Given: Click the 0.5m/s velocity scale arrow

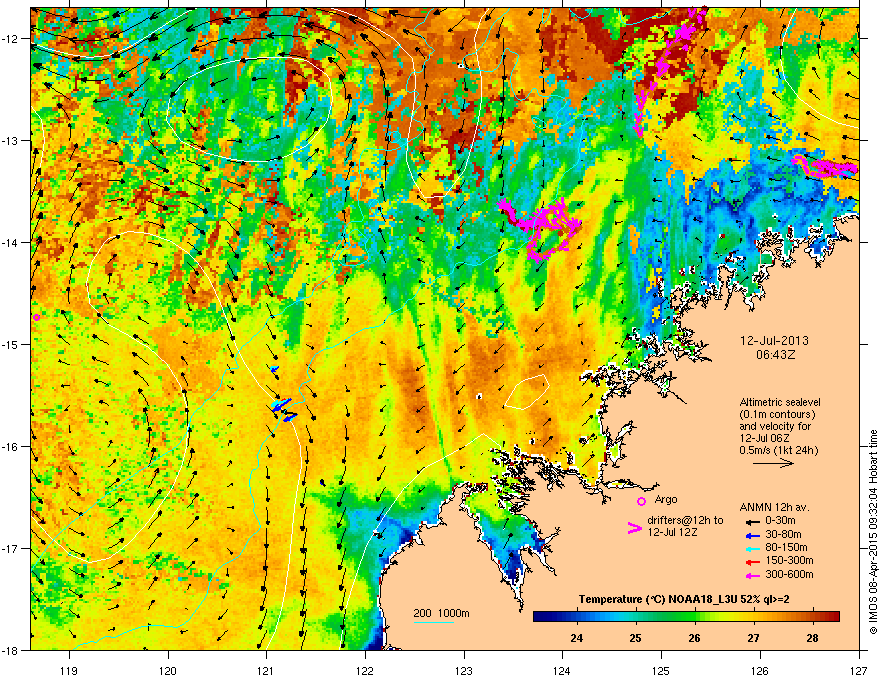Looking at the screenshot, I should point(773,463).
